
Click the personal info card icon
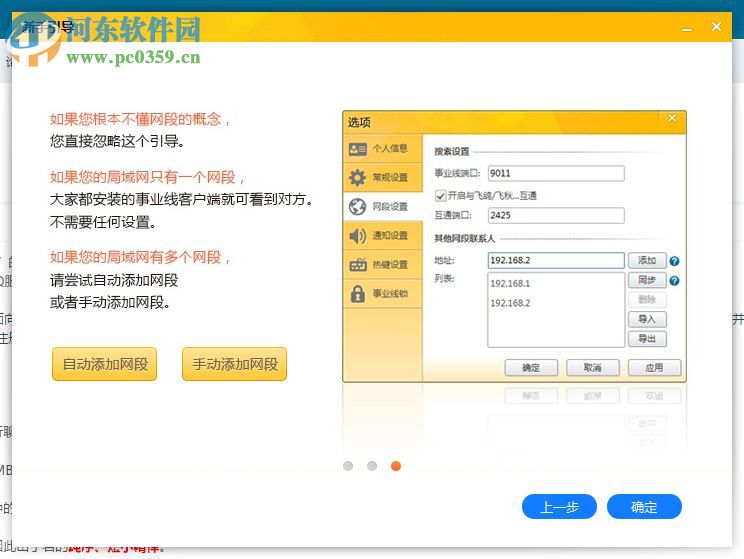(357, 149)
